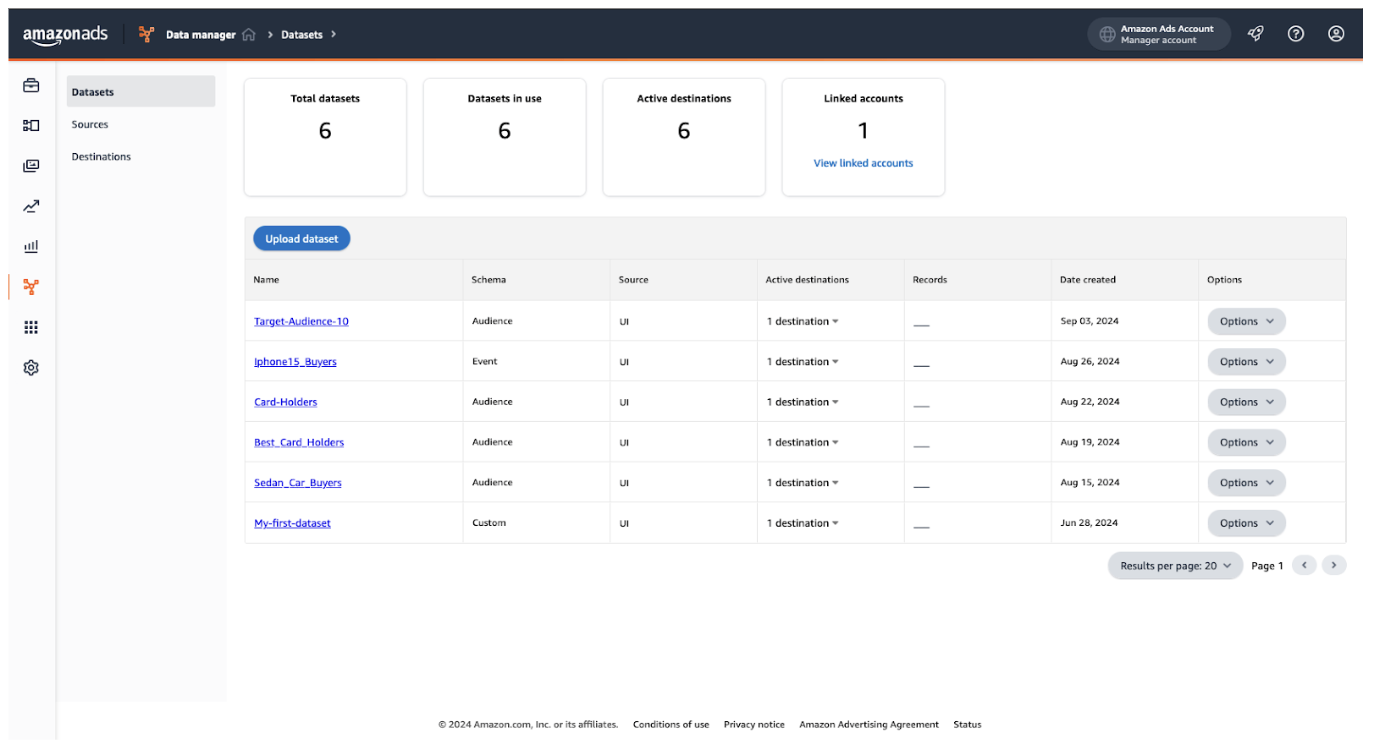The width and height of the screenshot is (1386, 746).
Task: Expand Options for Iphone15_Buyers
Action: [1246, 362]
